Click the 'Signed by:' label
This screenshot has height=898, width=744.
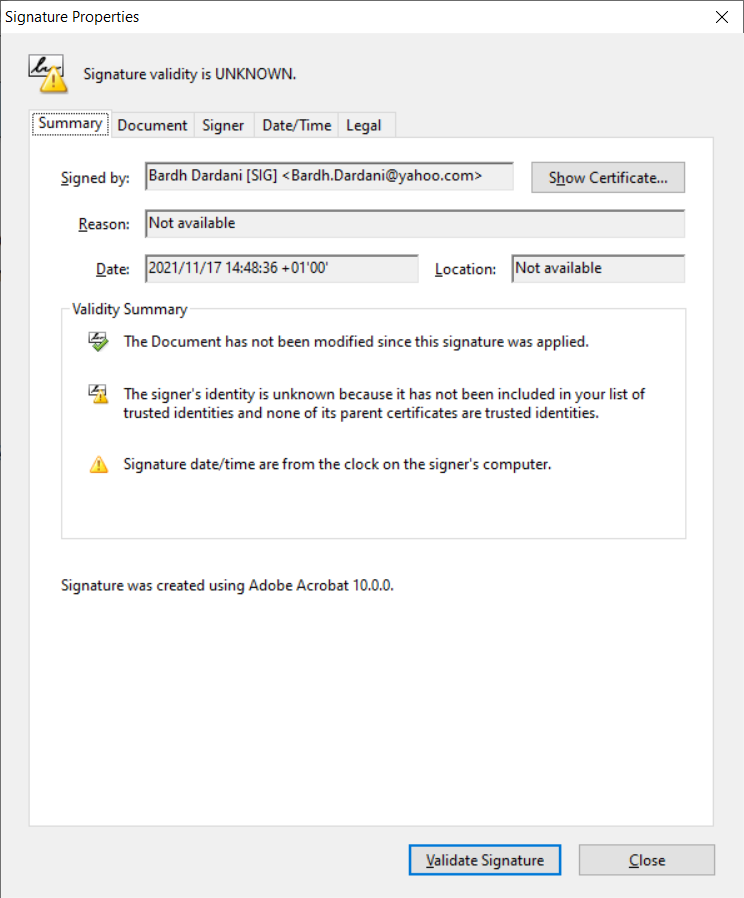point(95,178)
